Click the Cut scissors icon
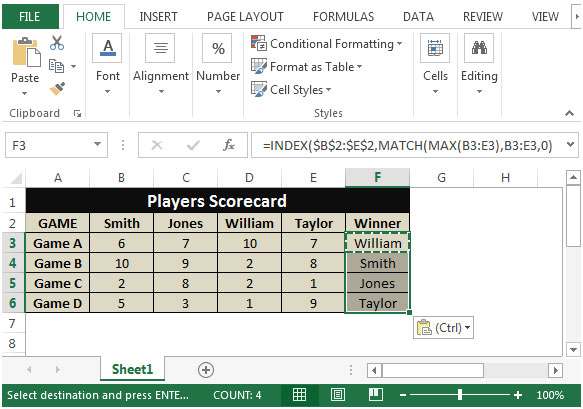The width and height of the screenshot is (583, 409). 57,43
